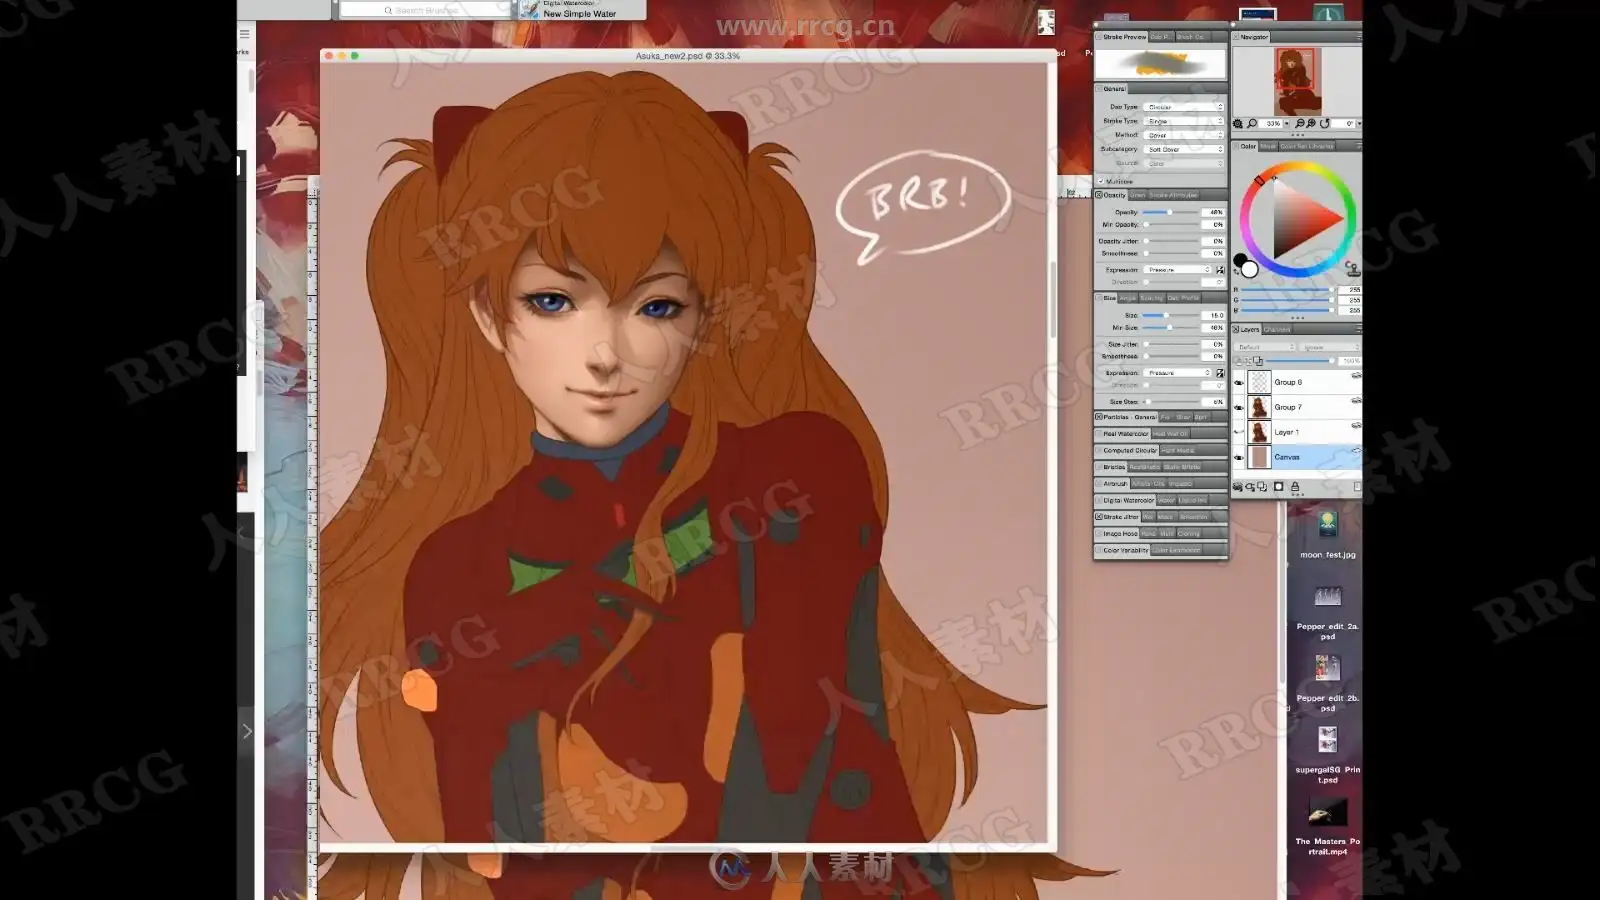Click the Navigator magnifier zoom tool icon
The height and width of the screenshot is (900, 1600).
click(1252, 124)
